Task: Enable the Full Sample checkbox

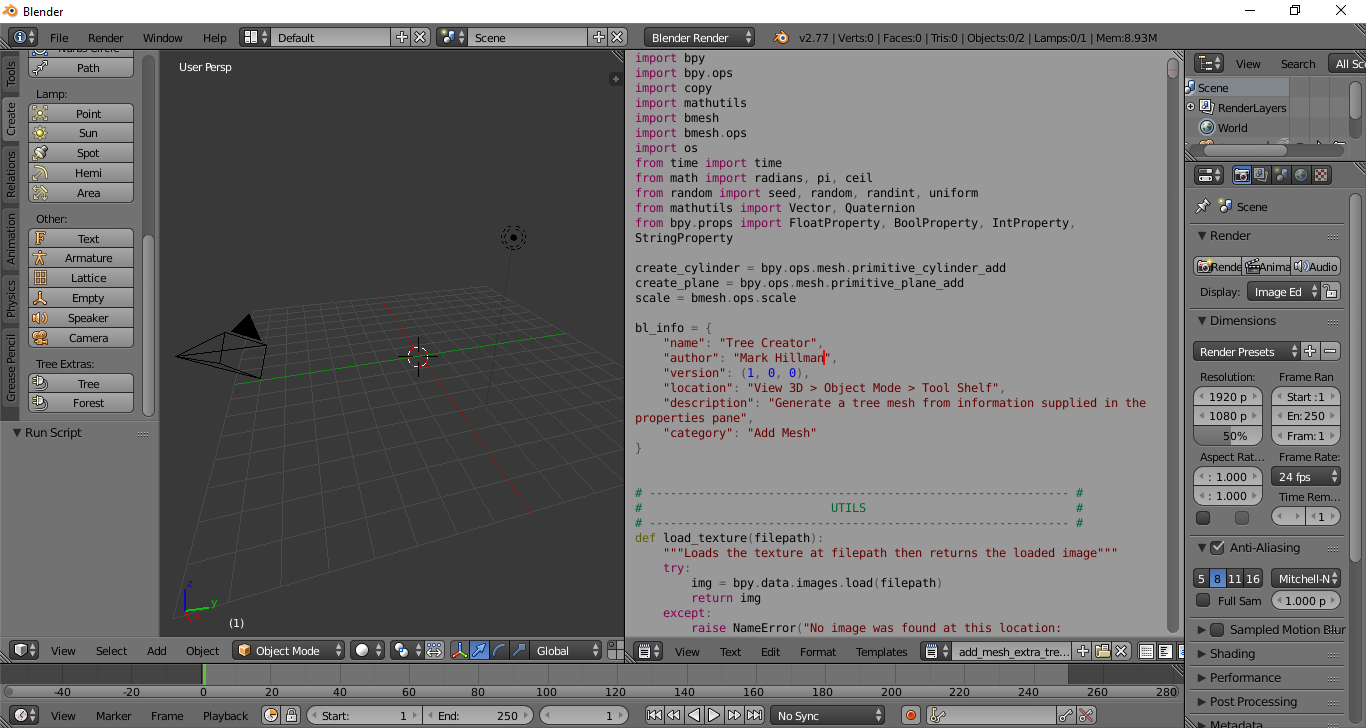Action: pyautogui.click(x=1203, y=600)
